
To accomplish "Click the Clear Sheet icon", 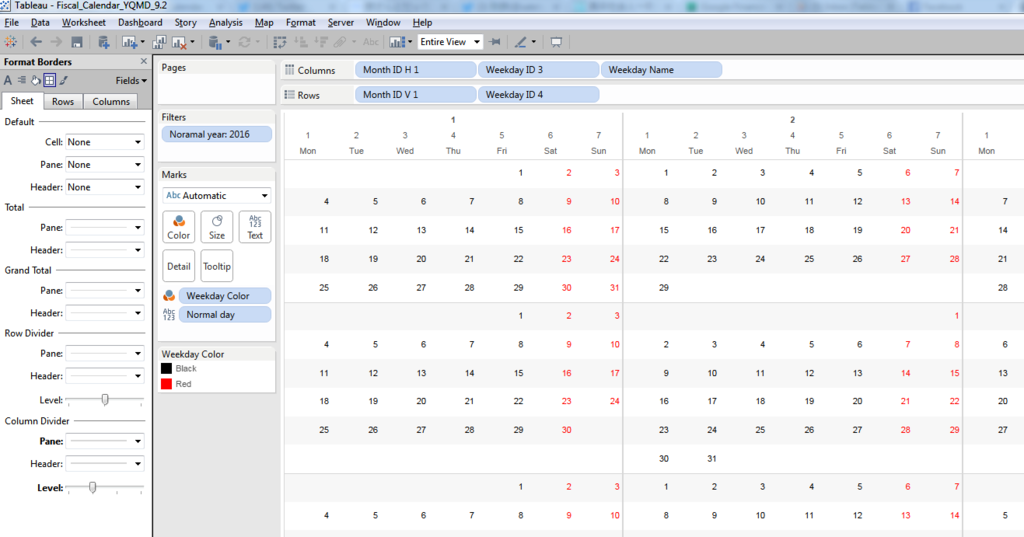I will 179,42.
